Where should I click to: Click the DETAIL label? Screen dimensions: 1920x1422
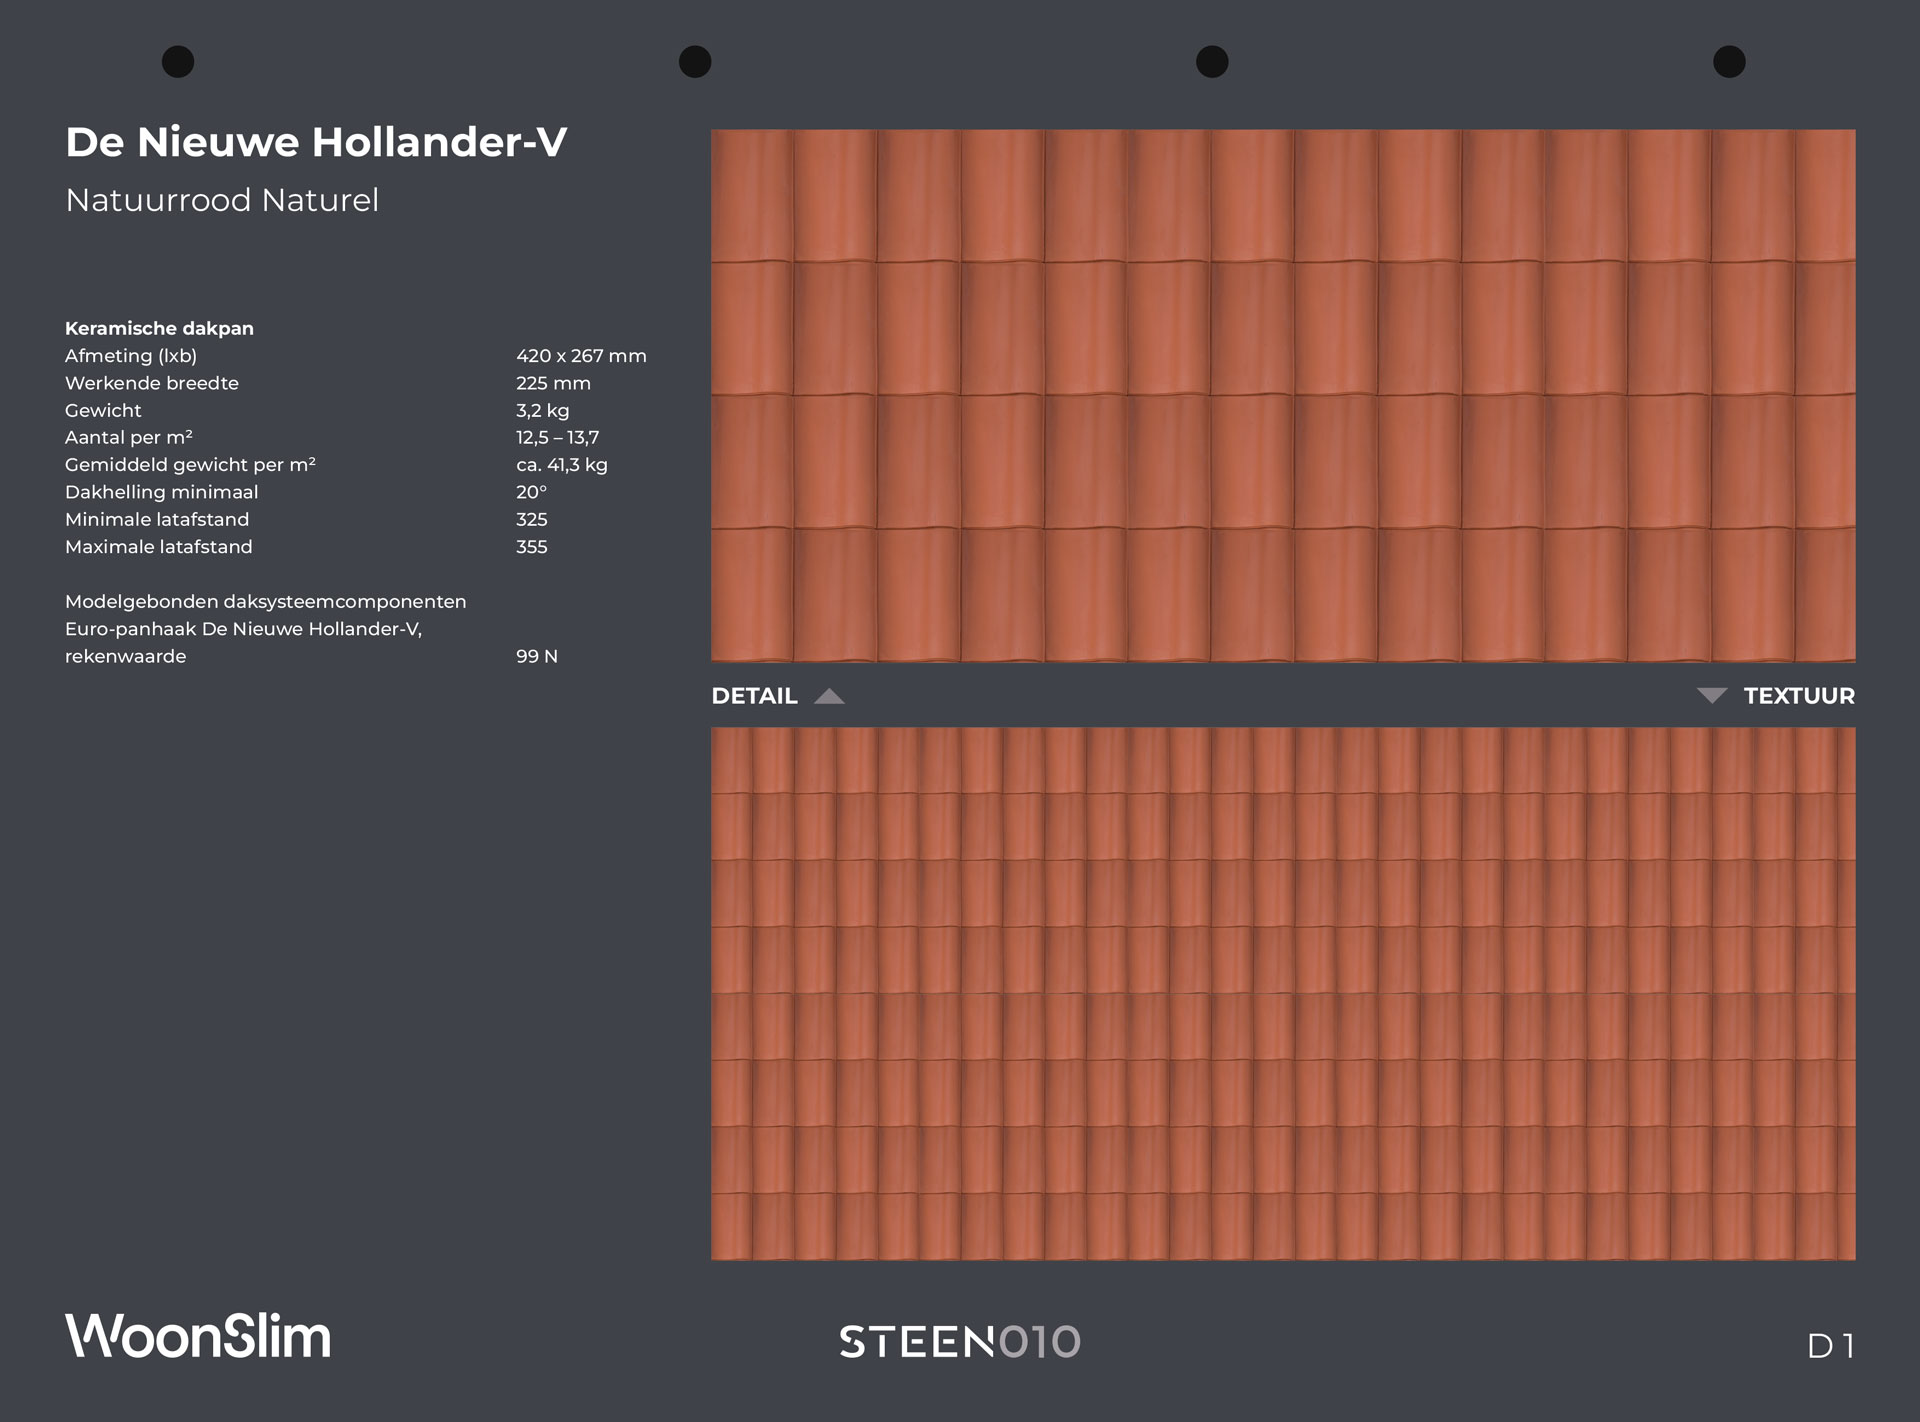(754, 696)
